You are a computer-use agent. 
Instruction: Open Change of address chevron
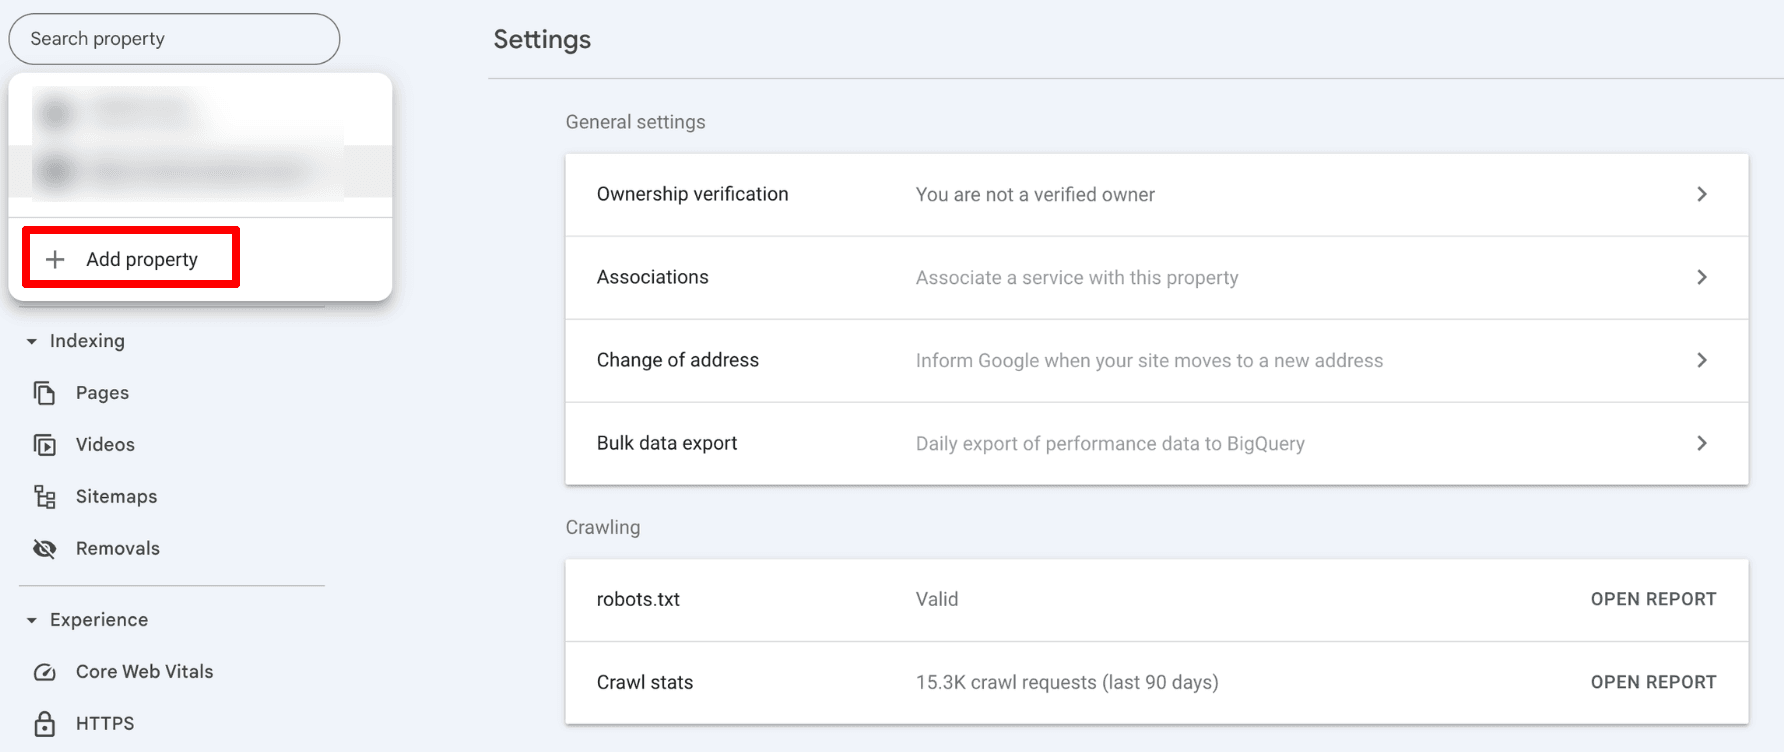click(x=1701, y=360)
